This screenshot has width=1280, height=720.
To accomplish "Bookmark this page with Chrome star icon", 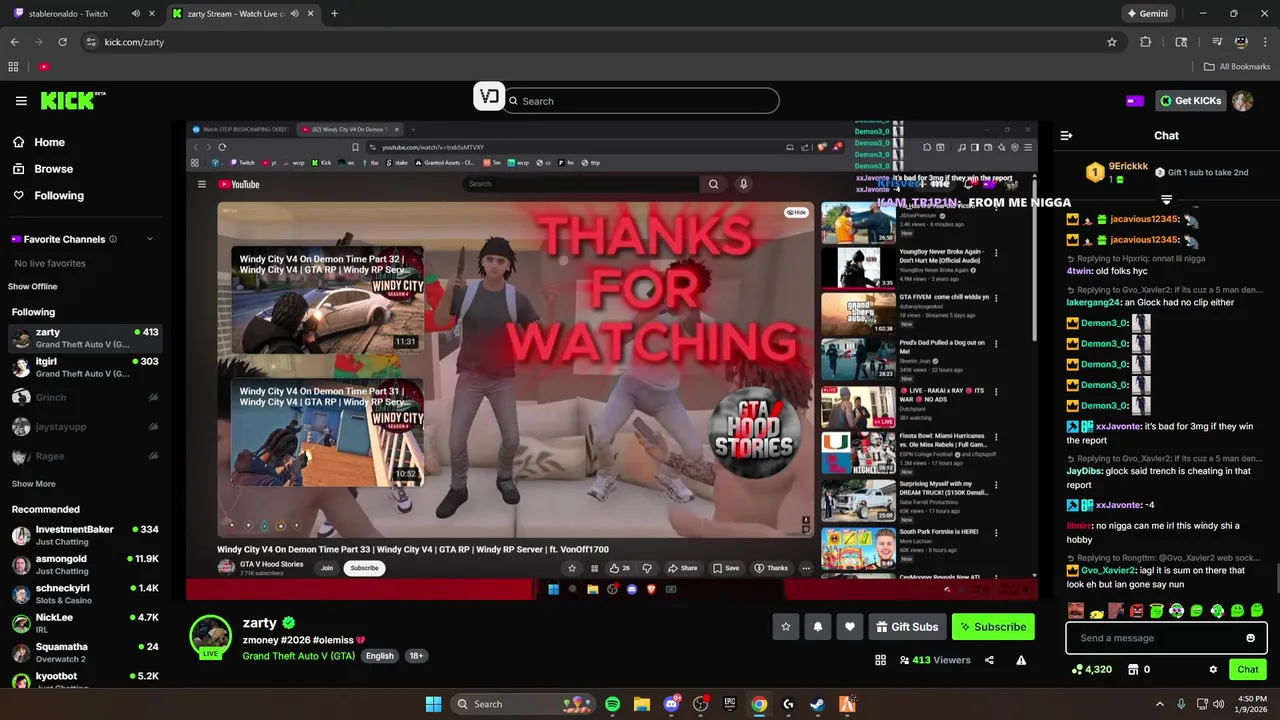I will [1112, 42].
